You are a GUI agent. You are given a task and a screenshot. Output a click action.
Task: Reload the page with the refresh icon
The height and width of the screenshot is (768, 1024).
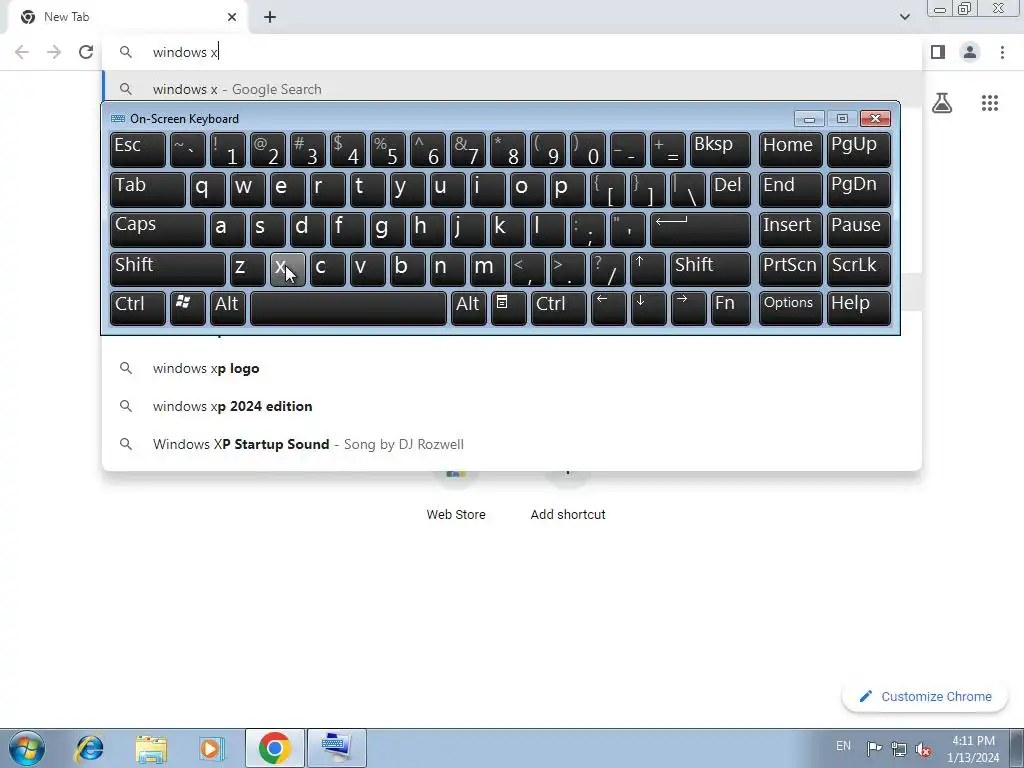coord(86,52)
